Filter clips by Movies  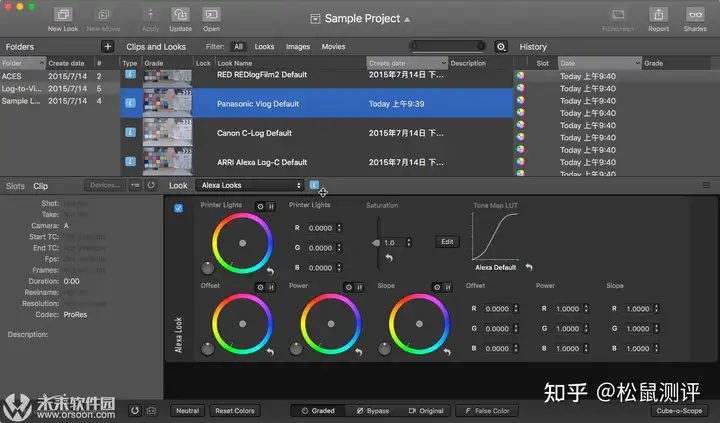tap(333, 46)
